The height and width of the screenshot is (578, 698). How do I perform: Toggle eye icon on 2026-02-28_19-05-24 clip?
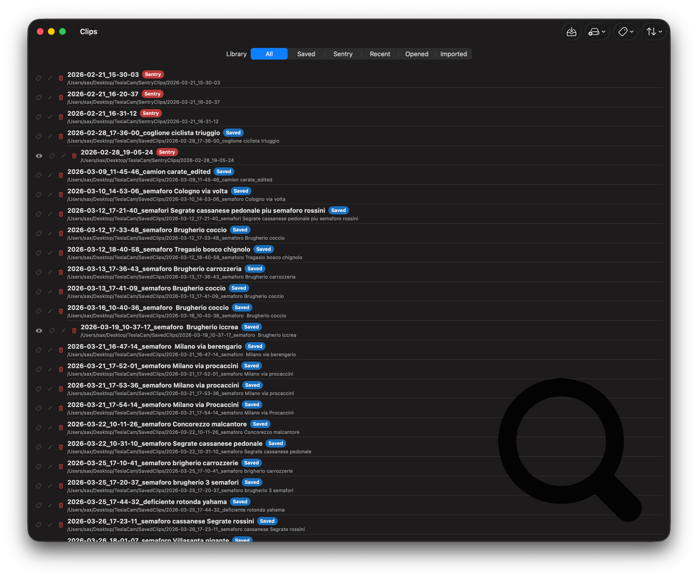39,156
